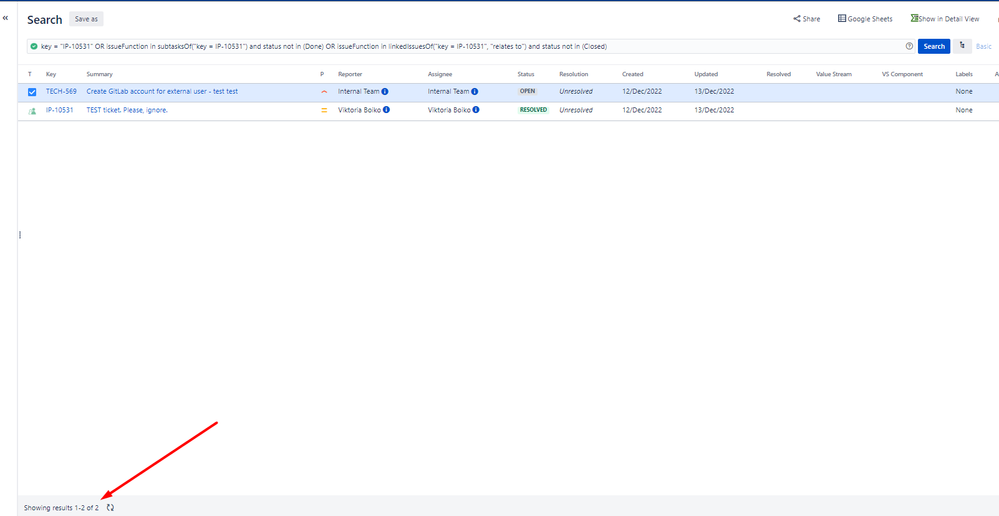Click the RESOLVED status badge
This screenshot has height=516, width=999.
coord(533,110)
